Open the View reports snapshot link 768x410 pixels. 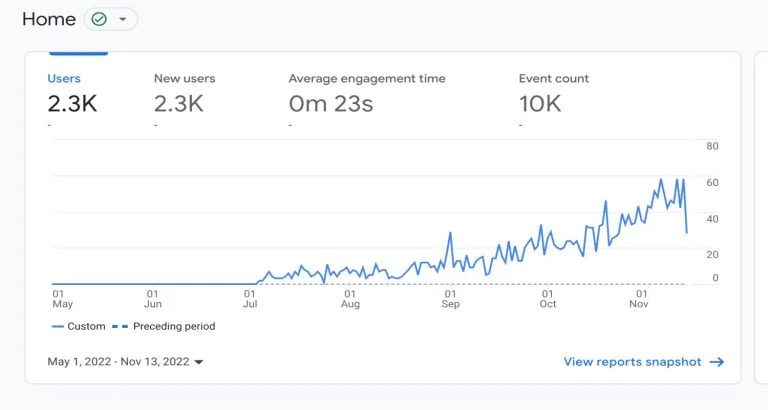coord(632,362)
